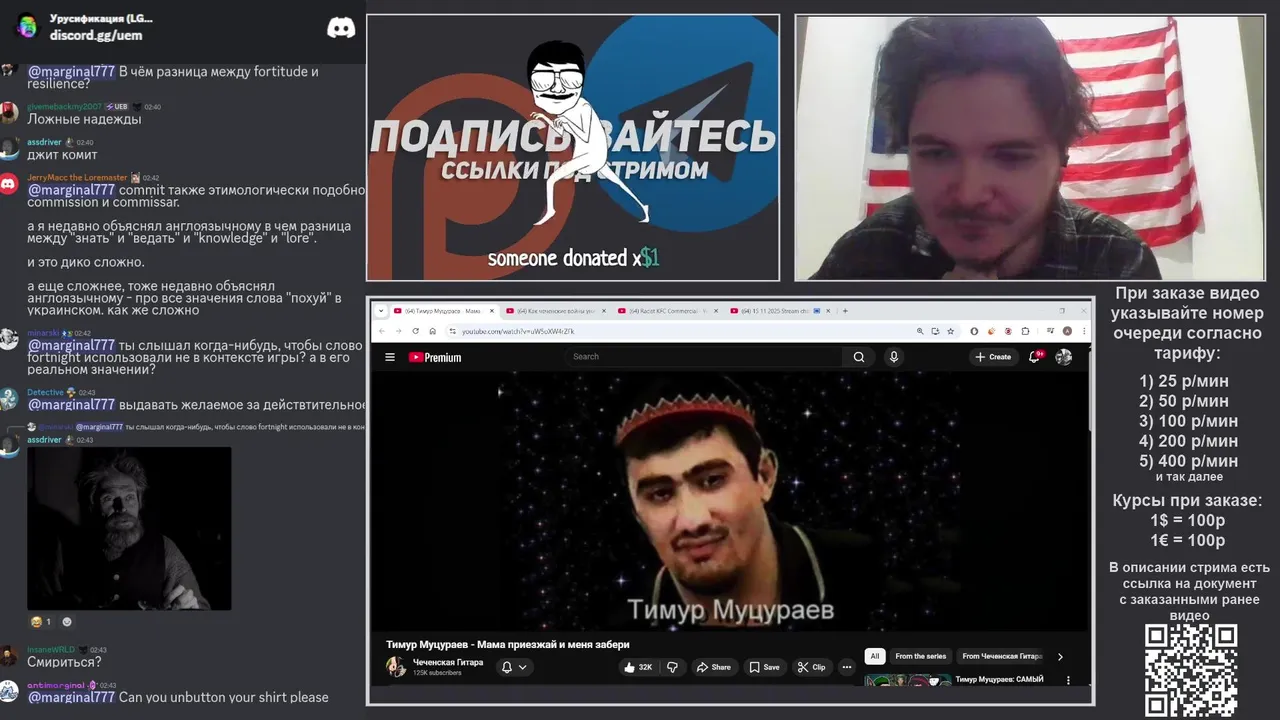Open more actions ellipsis below video

[847, 667]
